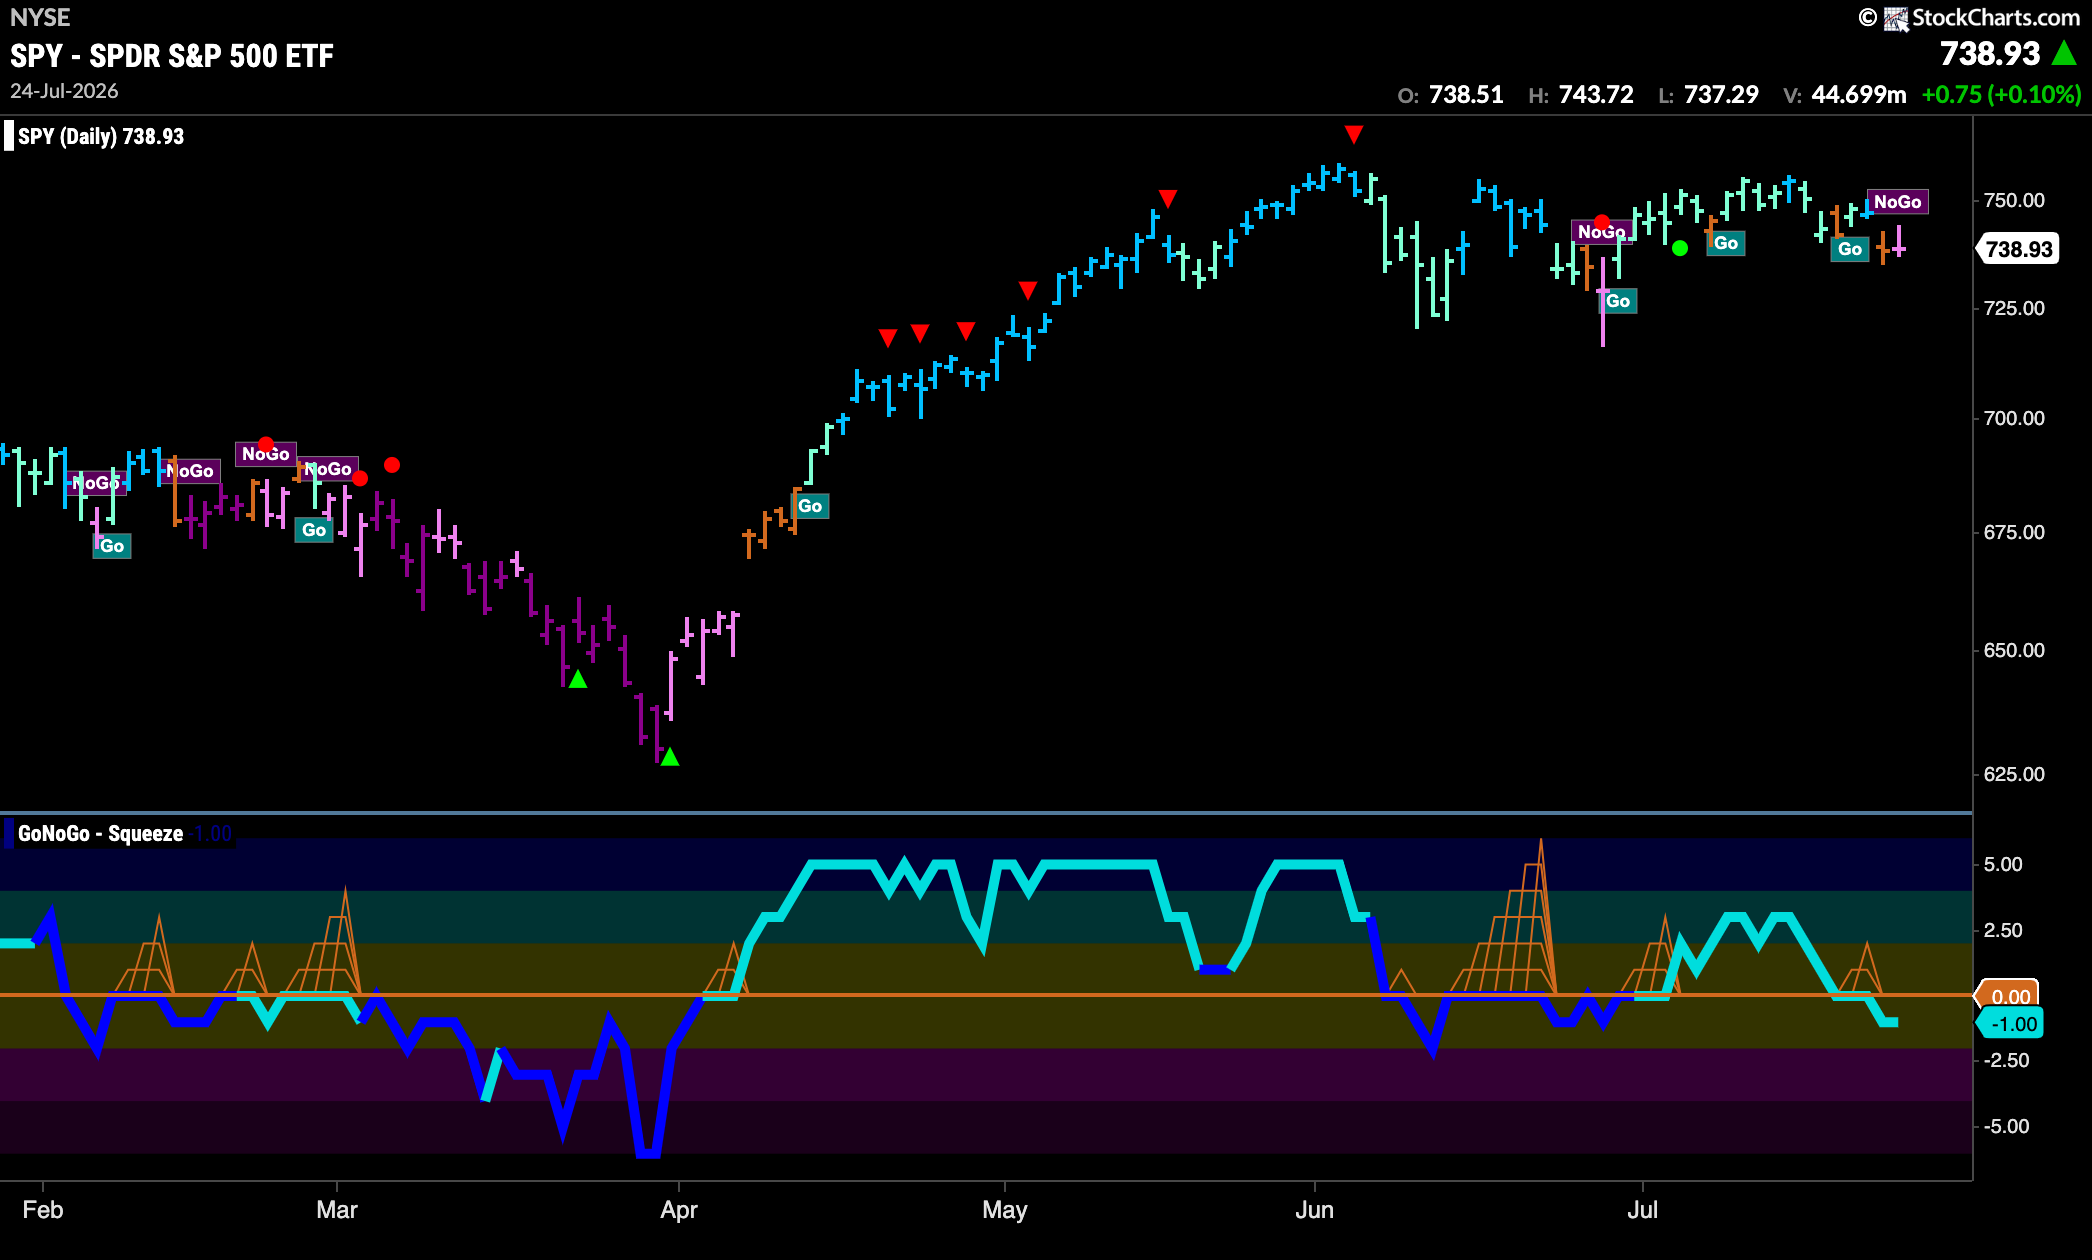This screenshot has height=1260, width=2092.
Task: Click the high value 743.72
Action: 1596,95
